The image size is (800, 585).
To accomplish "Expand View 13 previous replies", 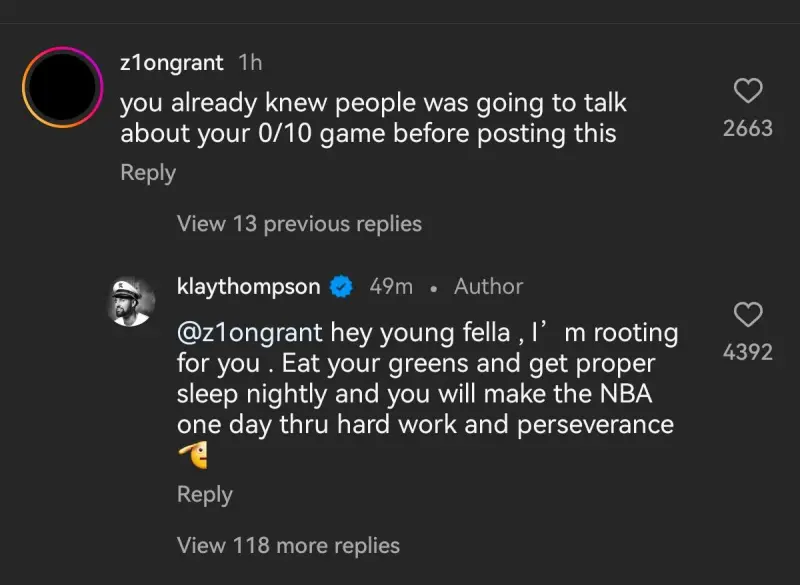I will [299, 224].
